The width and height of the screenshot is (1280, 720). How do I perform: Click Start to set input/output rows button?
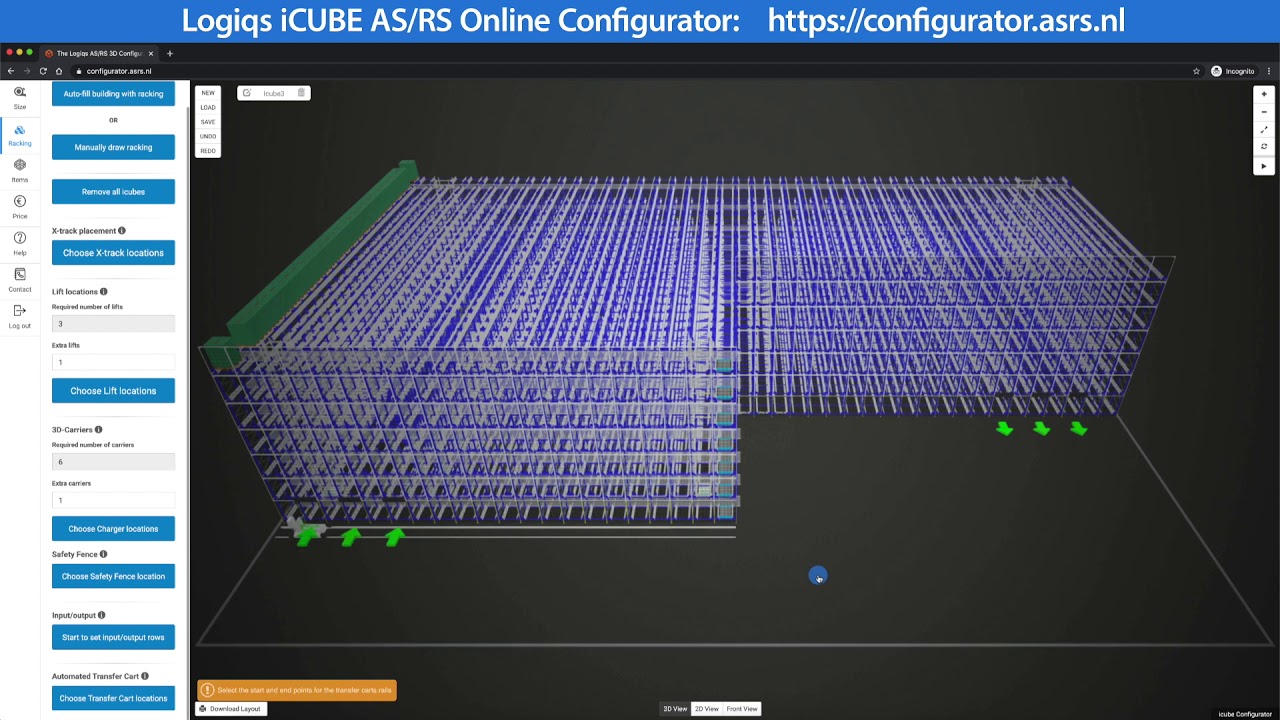pos(113,637)
